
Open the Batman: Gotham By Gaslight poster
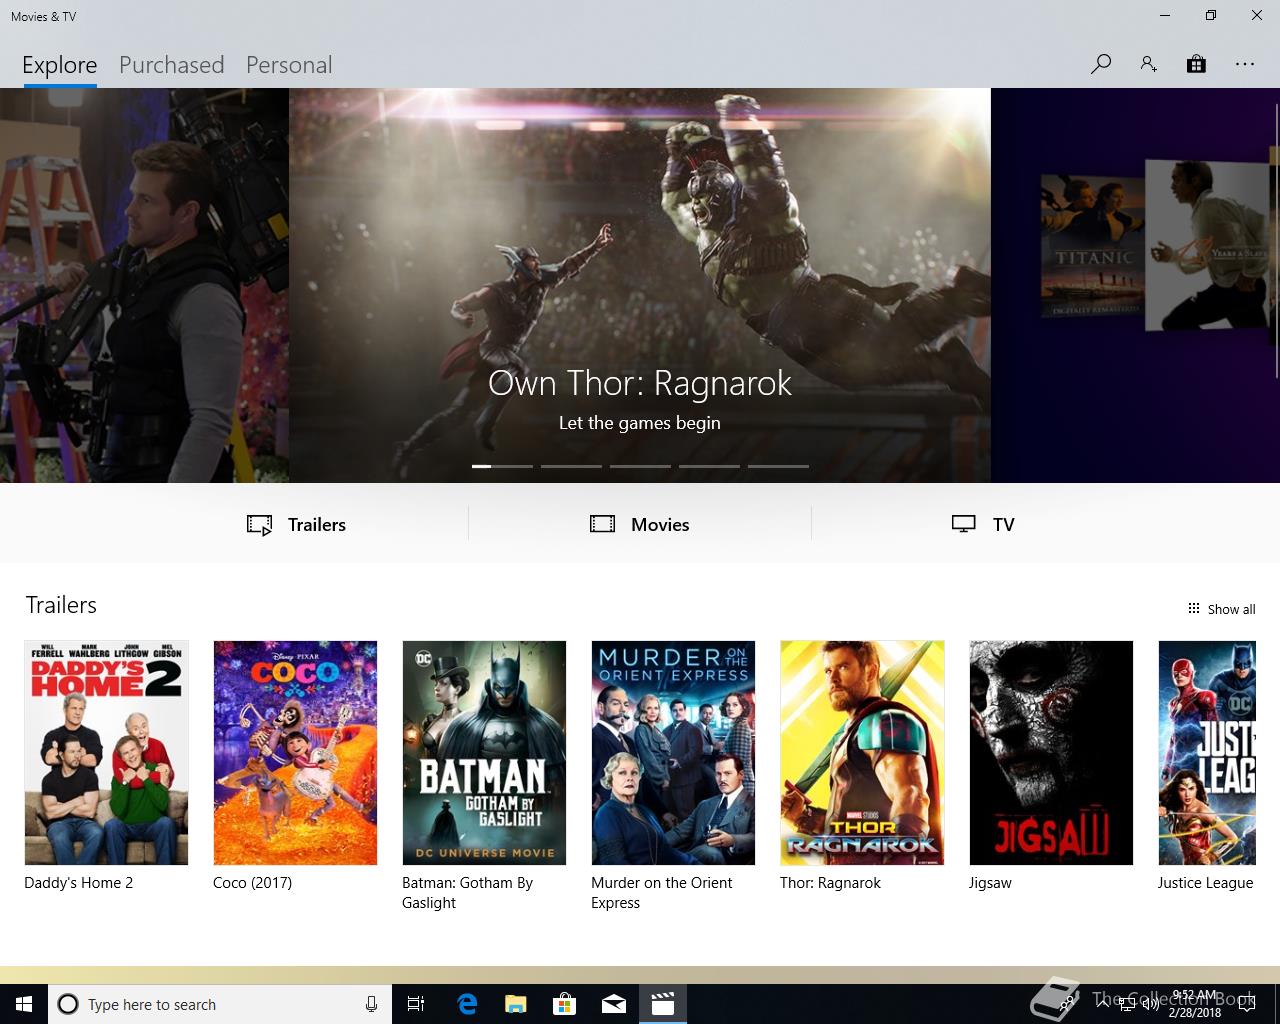tap(484, 753)
